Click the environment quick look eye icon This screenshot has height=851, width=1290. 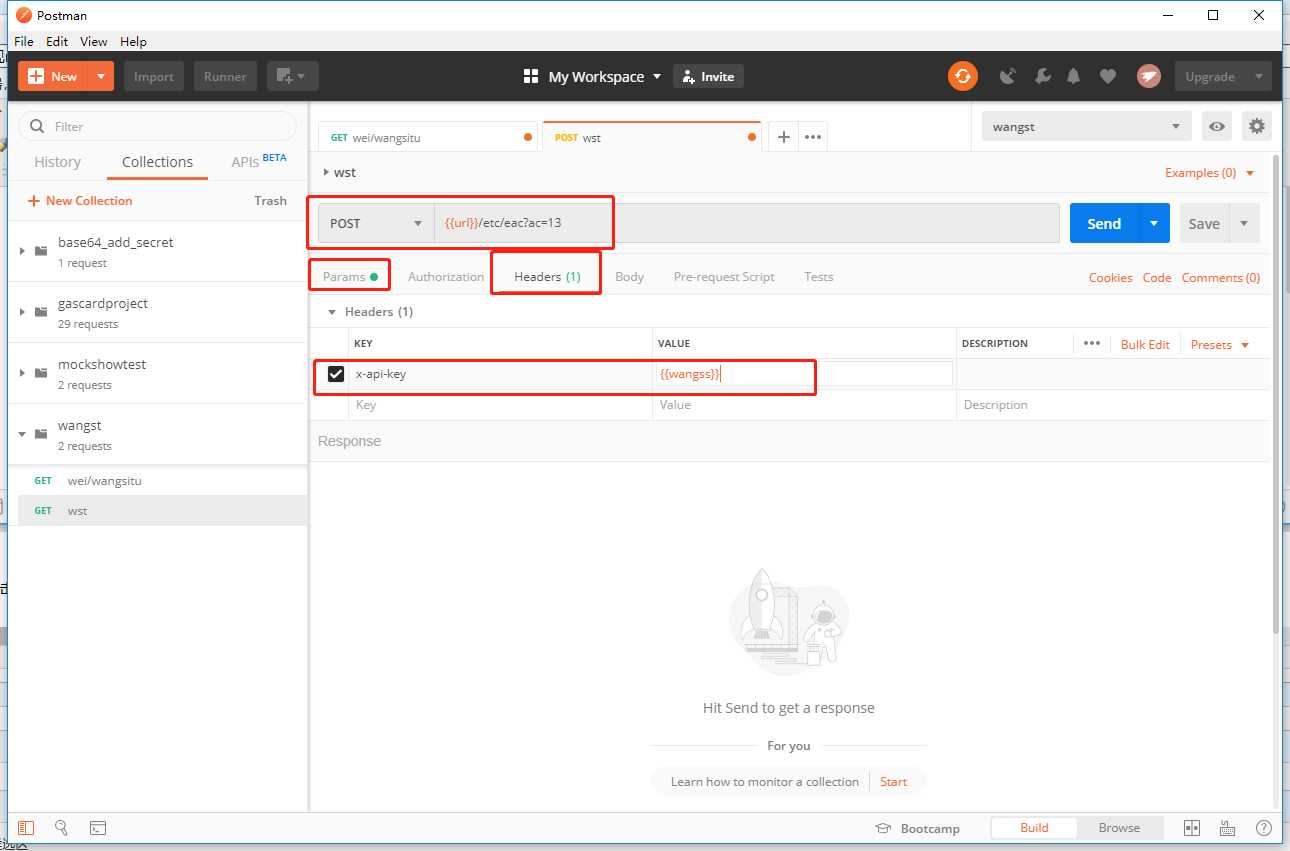click(x=1217, y=126)
